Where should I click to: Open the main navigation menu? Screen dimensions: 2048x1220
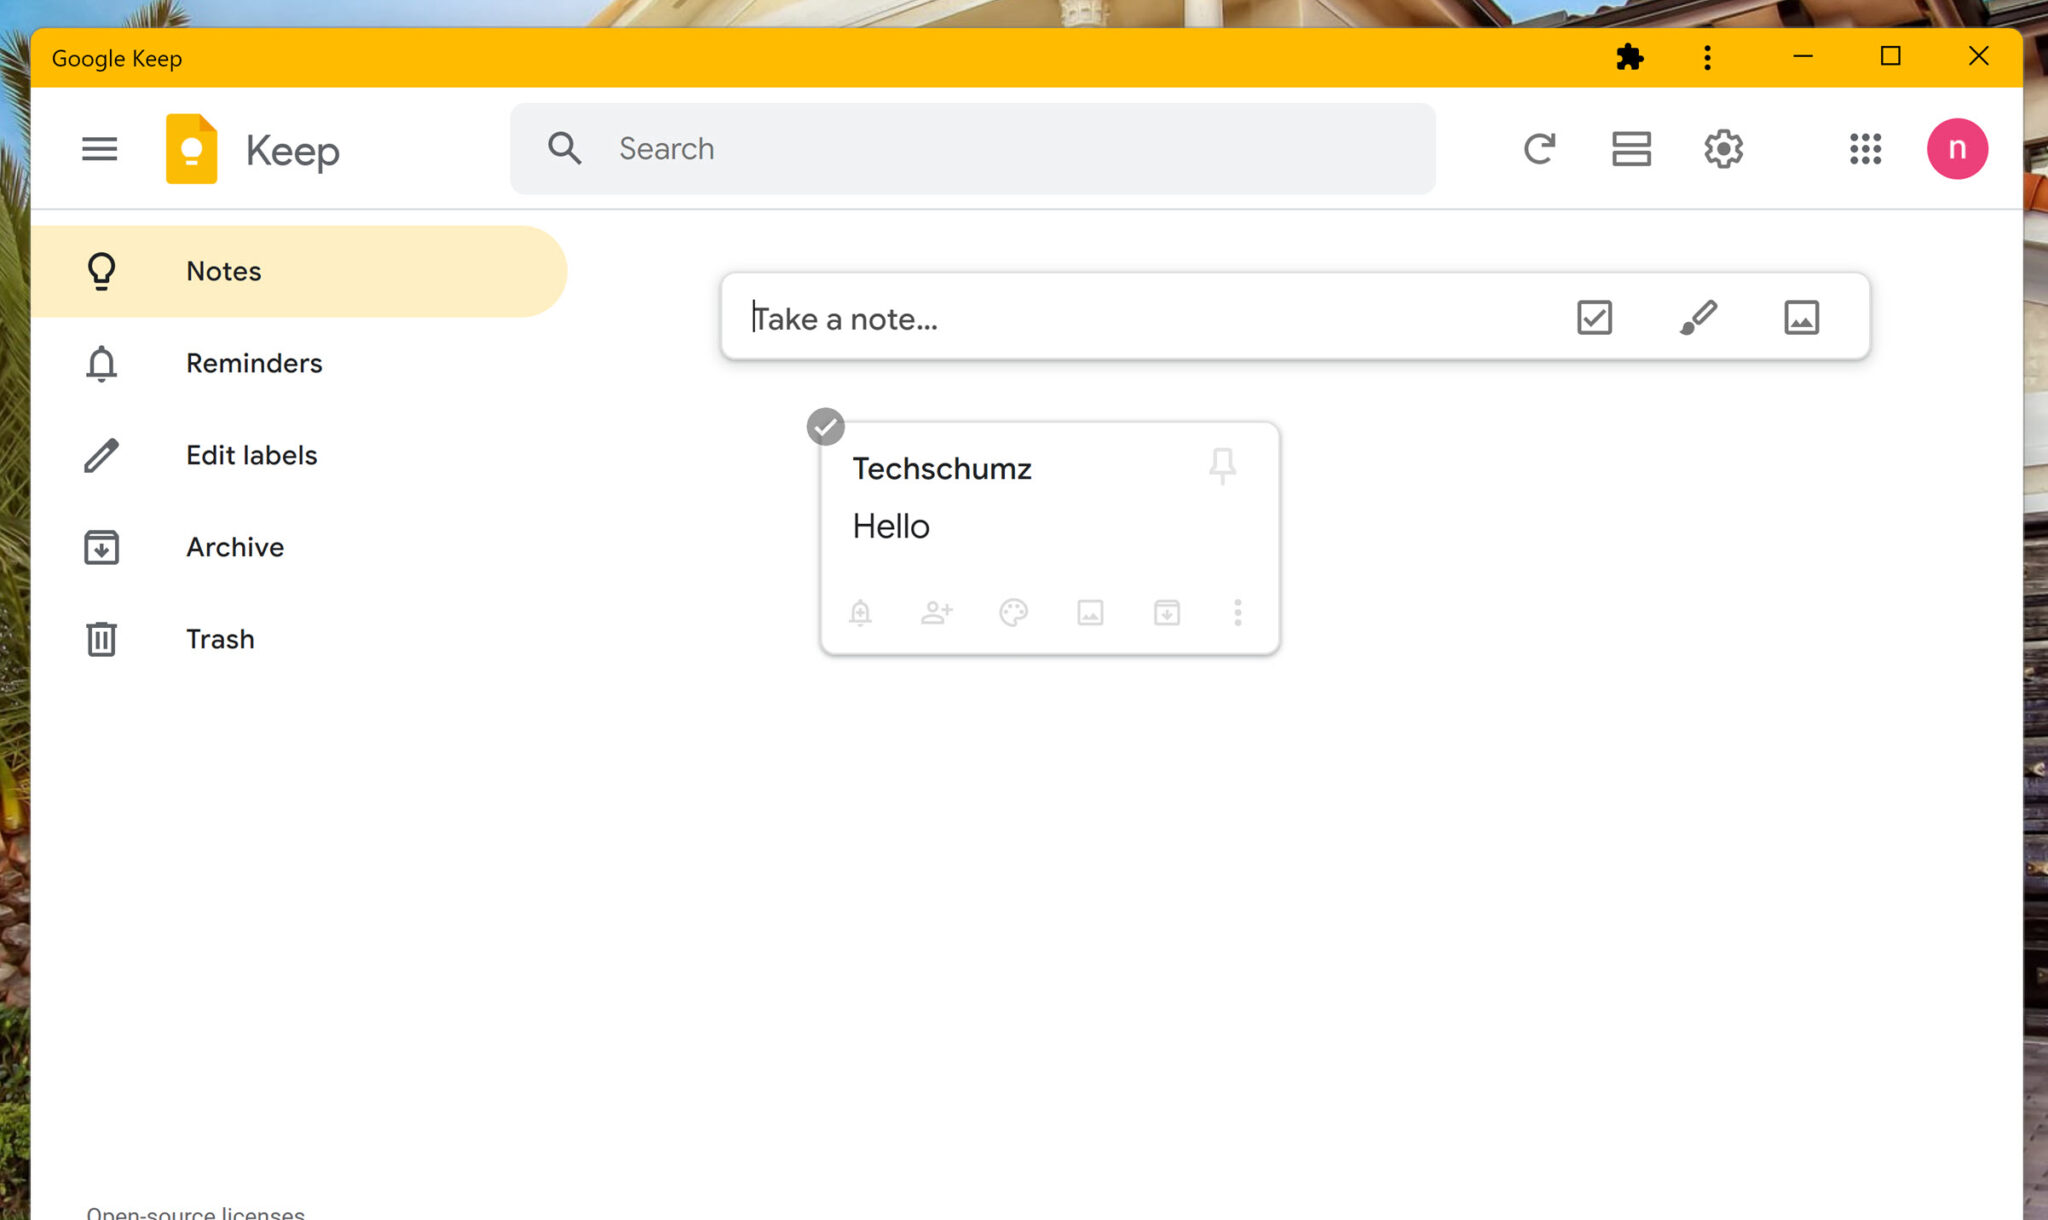[99, 149]
